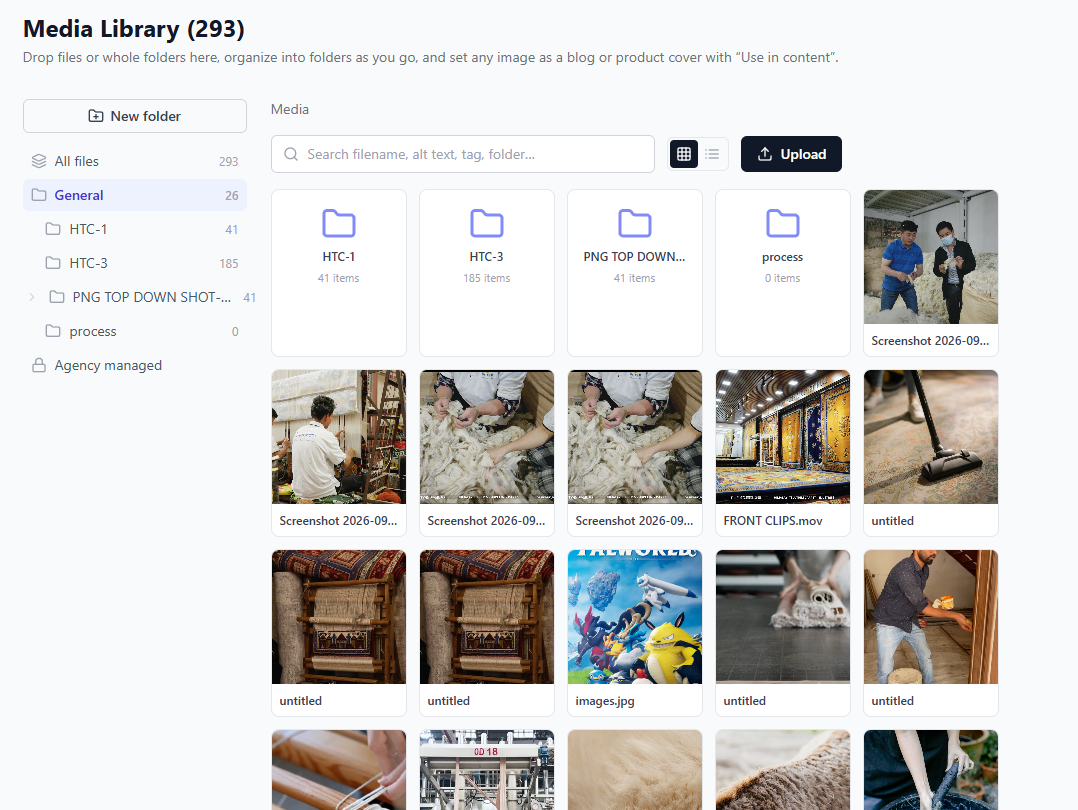This screenshot has height=810, width=1078.
Task: Click the General folder icon in sidebar
Action: click(x=39, y=195)
